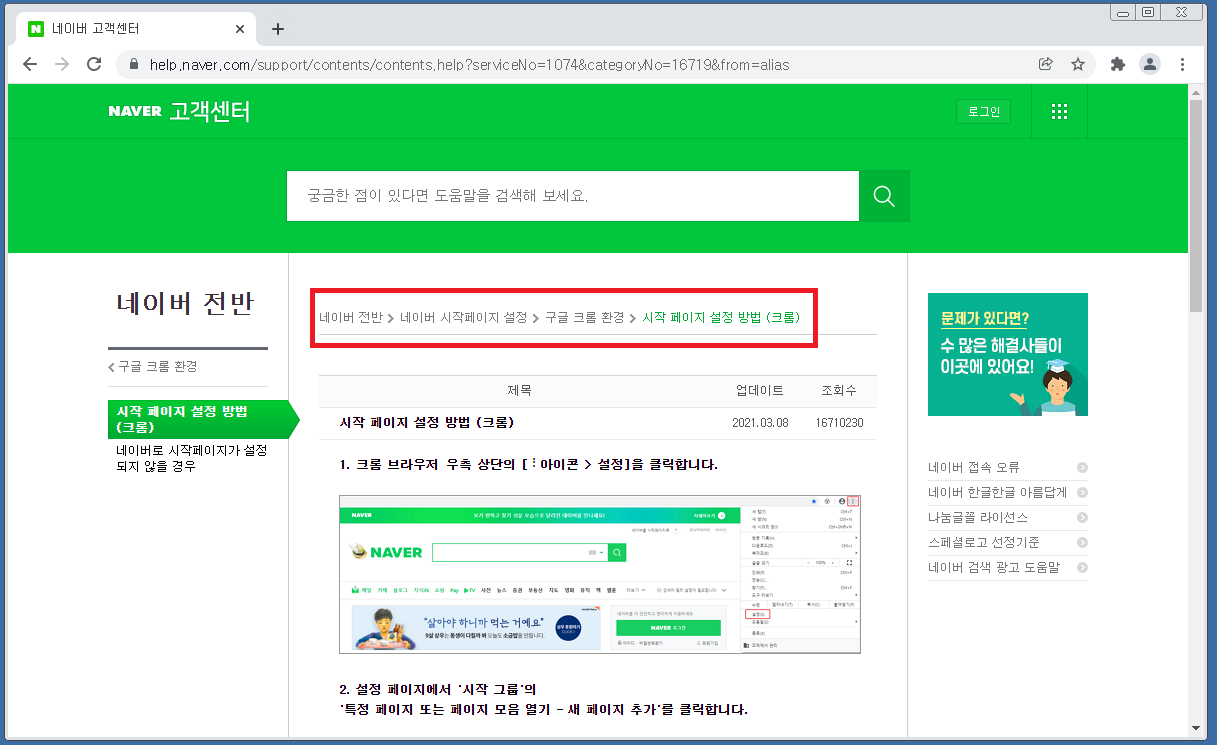Click the 업데이트 column header
The width and height of the screenshot is (1217, 745).
pos(760,391)
